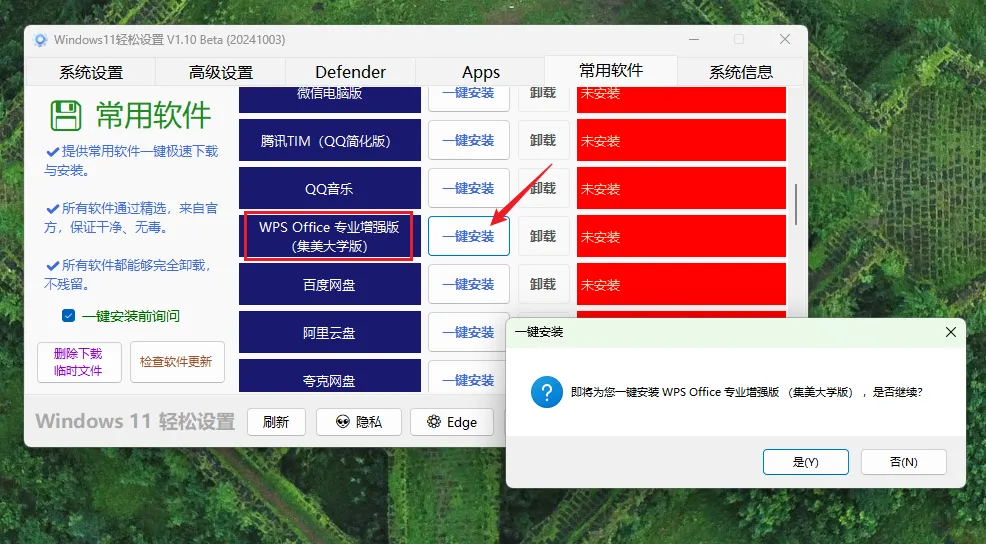The height and width of the screenshot is (544, 986).
Task: Select the 腾讯TIM（QQ简化版）label
Action: coord(330,140)
